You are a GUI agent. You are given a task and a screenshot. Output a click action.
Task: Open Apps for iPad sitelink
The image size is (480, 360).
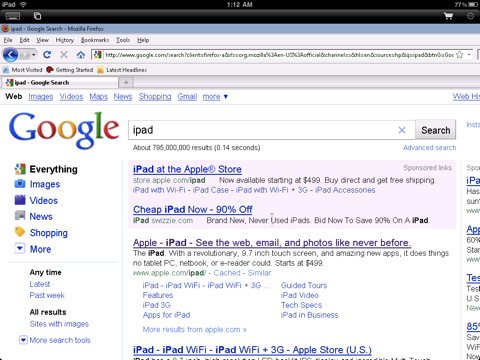(166, 315)
